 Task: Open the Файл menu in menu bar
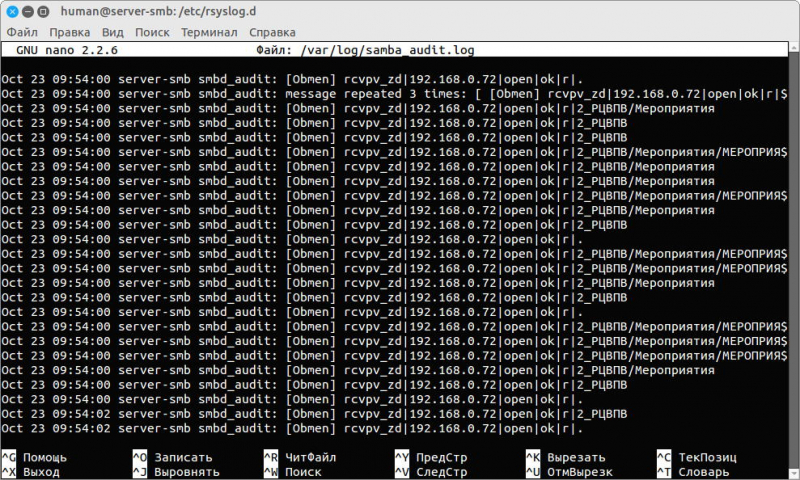21,32
